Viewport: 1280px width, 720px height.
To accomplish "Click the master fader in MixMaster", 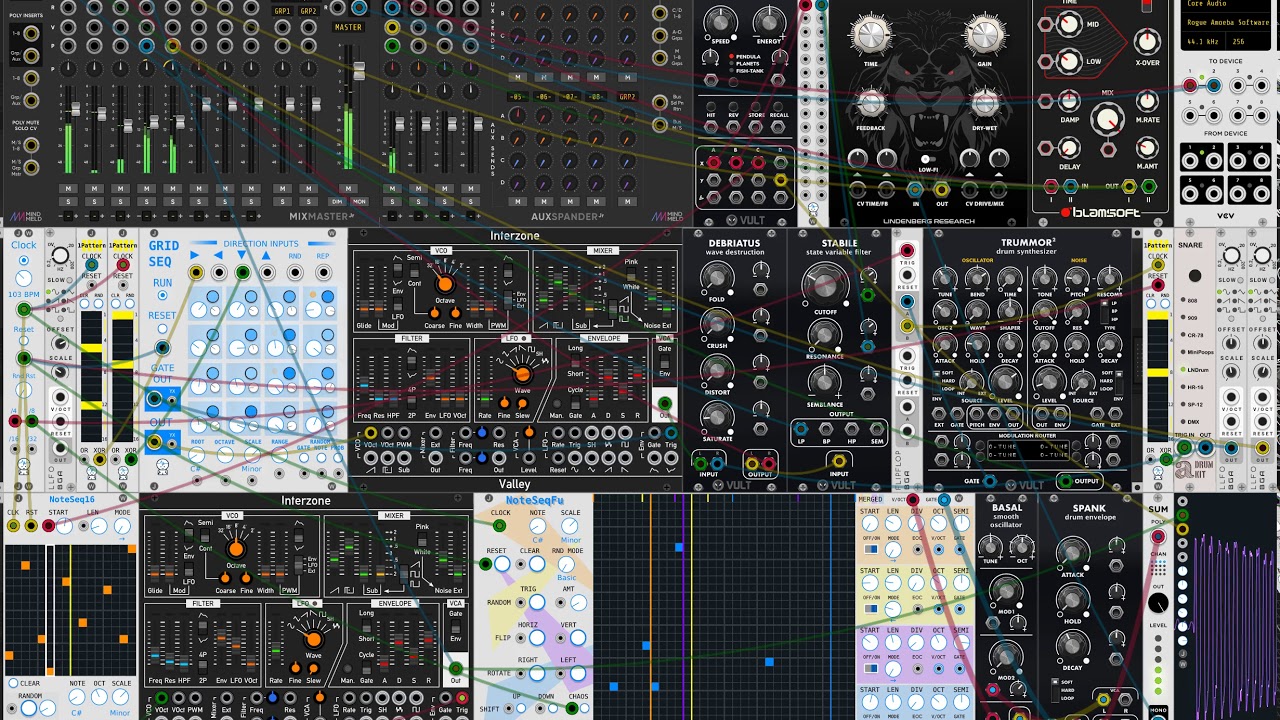I will click(x=359, y=72).
